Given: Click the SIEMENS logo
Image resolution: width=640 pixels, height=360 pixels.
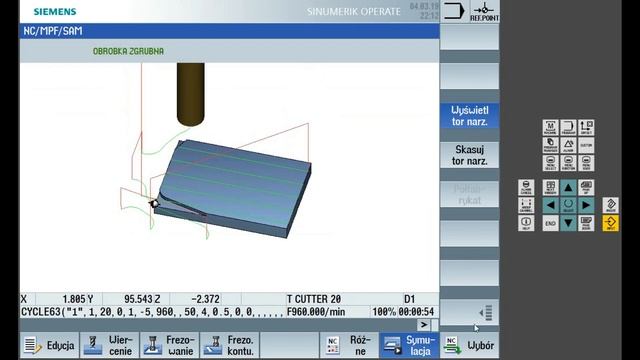Looking at the screenshot, I should (x=55, y=11).
